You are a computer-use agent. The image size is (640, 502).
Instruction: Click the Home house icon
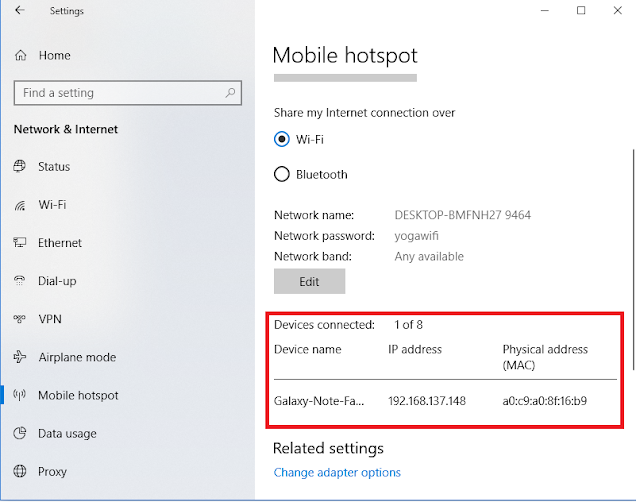point(20,55)
